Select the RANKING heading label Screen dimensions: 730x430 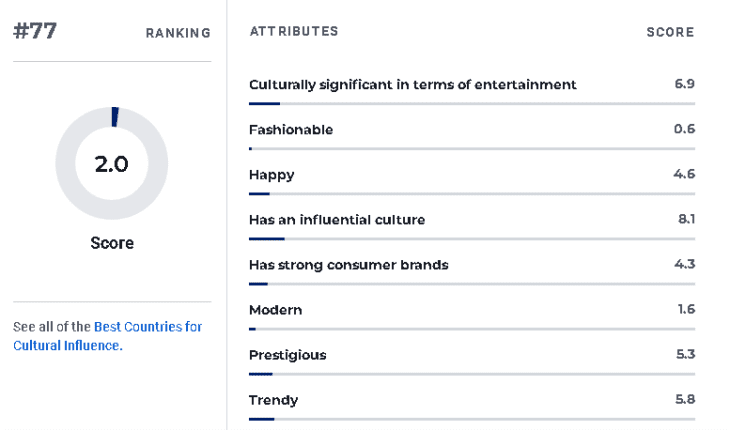pyautogui.click(x=178, y=33)
